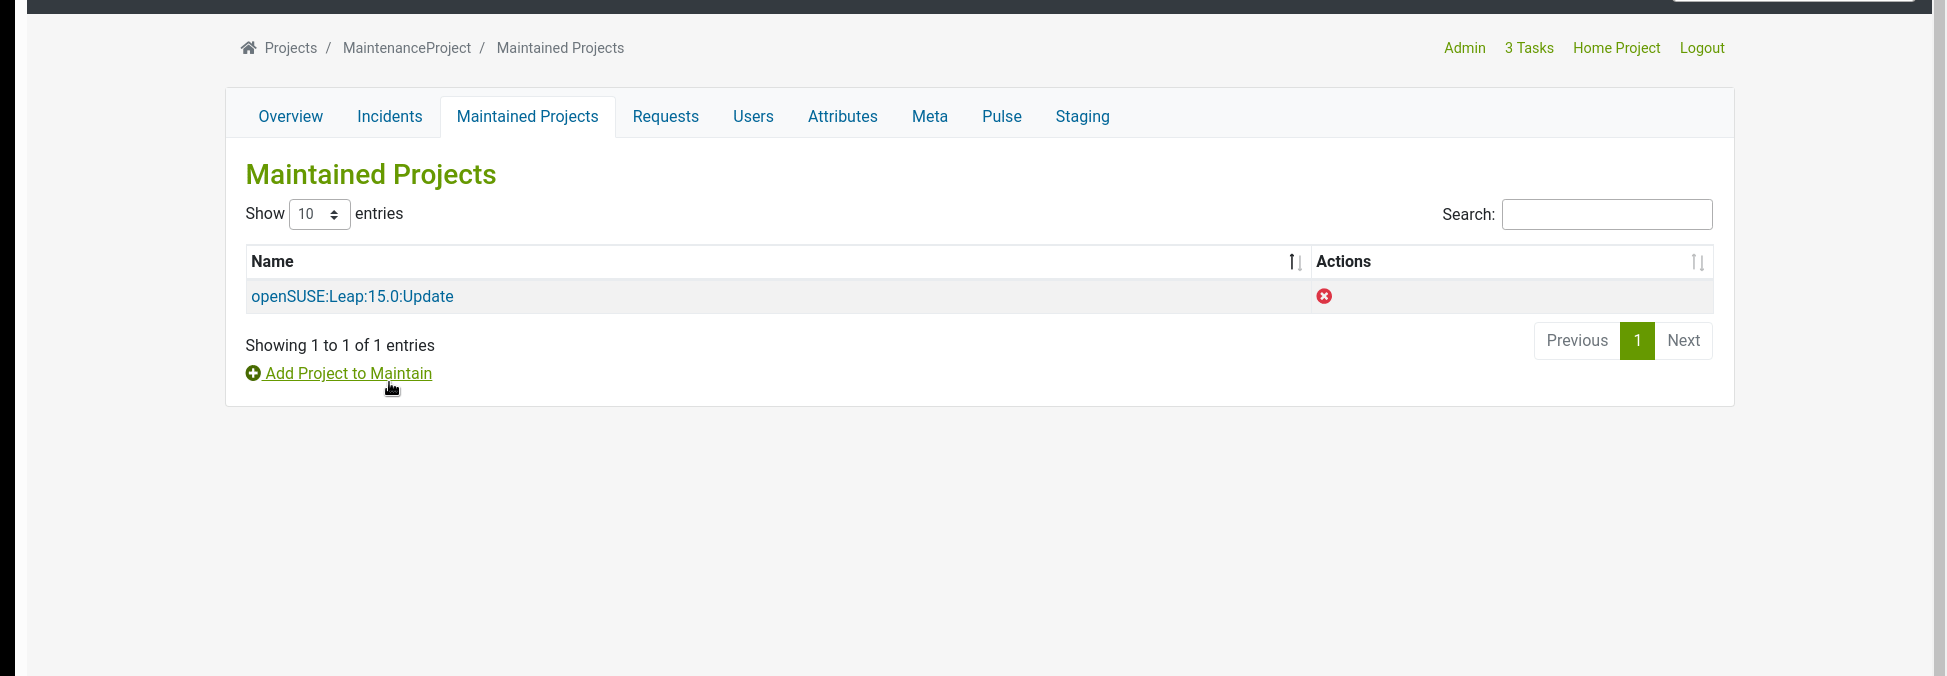Remove openSUSE:Leap:15.0:Update with red delete icon
The image size is (1947, 676).
(x=1324, y=296)
